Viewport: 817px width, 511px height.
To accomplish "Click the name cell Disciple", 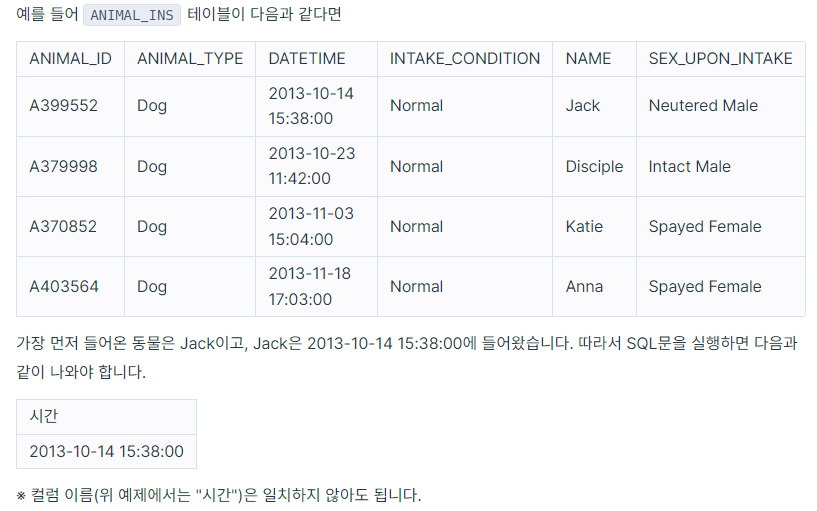I will [x=595, y=167].
